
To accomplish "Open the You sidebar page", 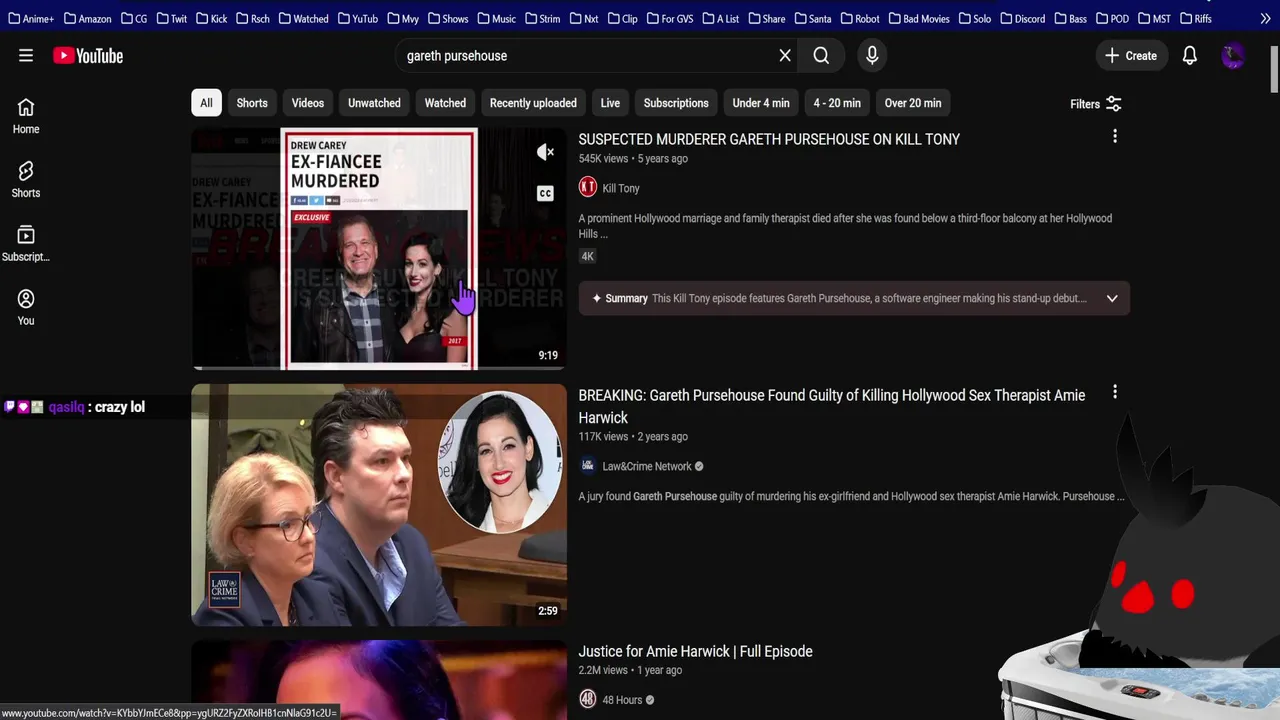I will pos(26,308).
